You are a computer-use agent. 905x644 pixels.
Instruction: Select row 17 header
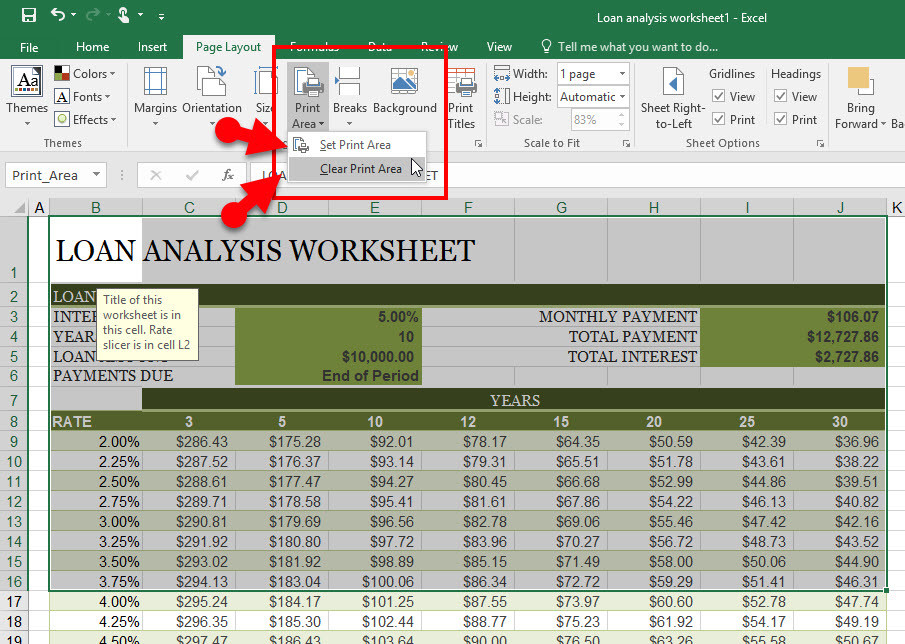[14, 602]
